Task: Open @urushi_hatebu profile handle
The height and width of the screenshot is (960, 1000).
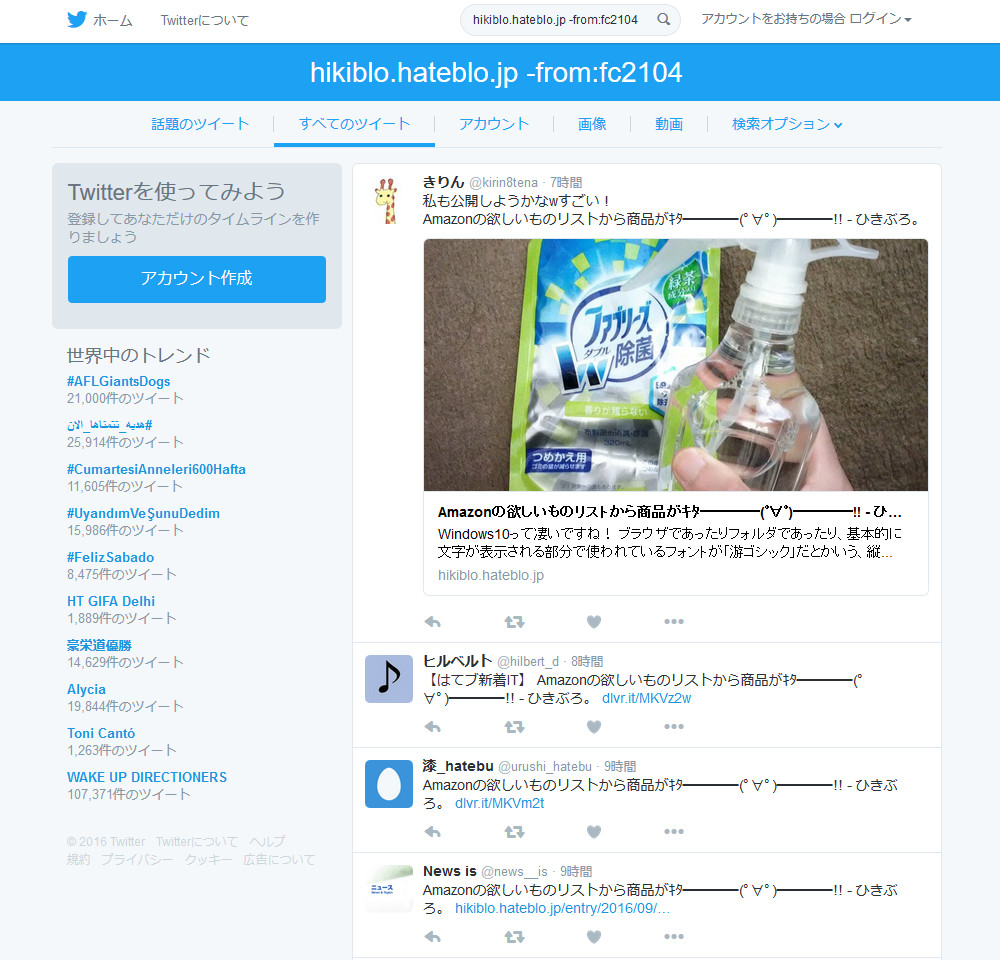Action: coord(545,767)
